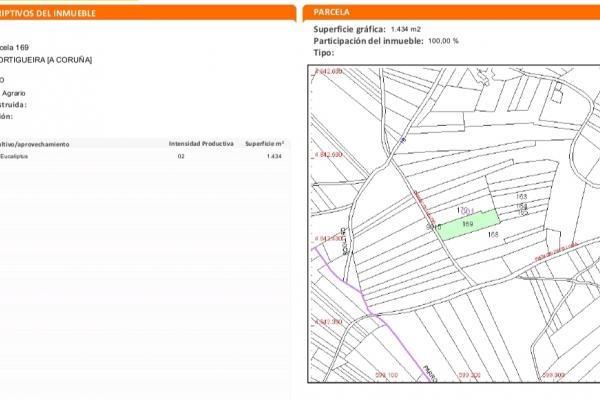Click the 1.434 surface value in table
The width and height of the screenshot is (600, 400).
[273, 157]
